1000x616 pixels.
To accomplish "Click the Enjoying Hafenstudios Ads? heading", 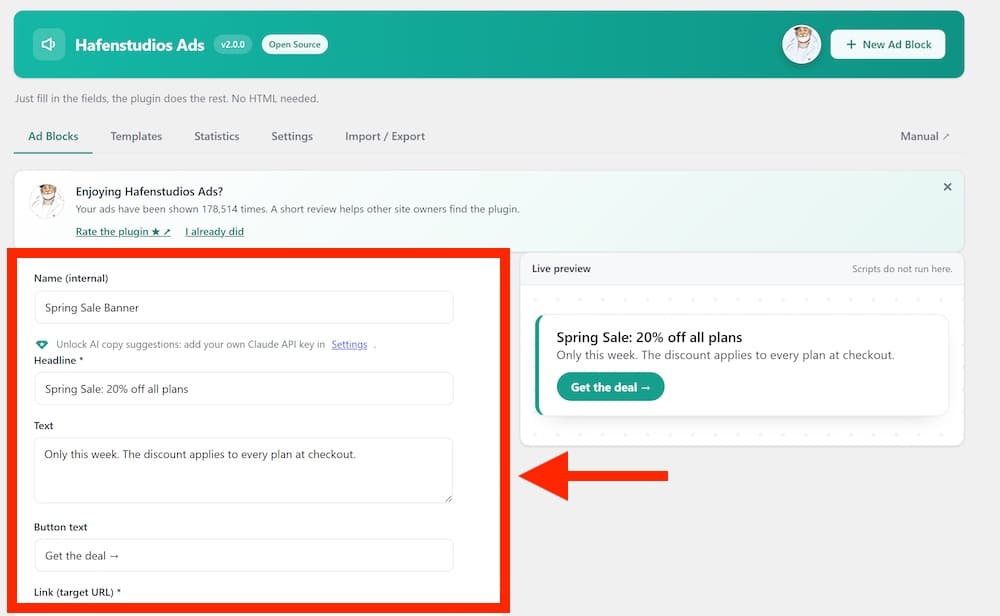I will point(149,191).
